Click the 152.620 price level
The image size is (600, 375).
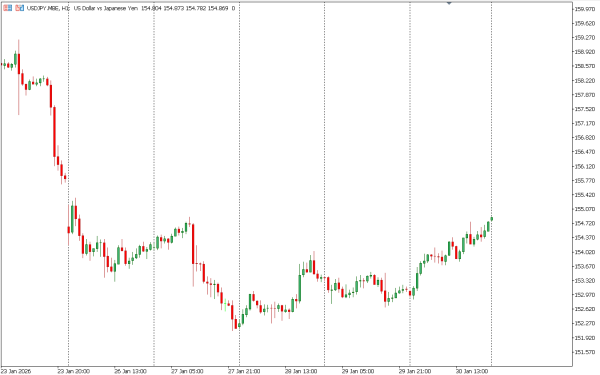coord(585,309)
